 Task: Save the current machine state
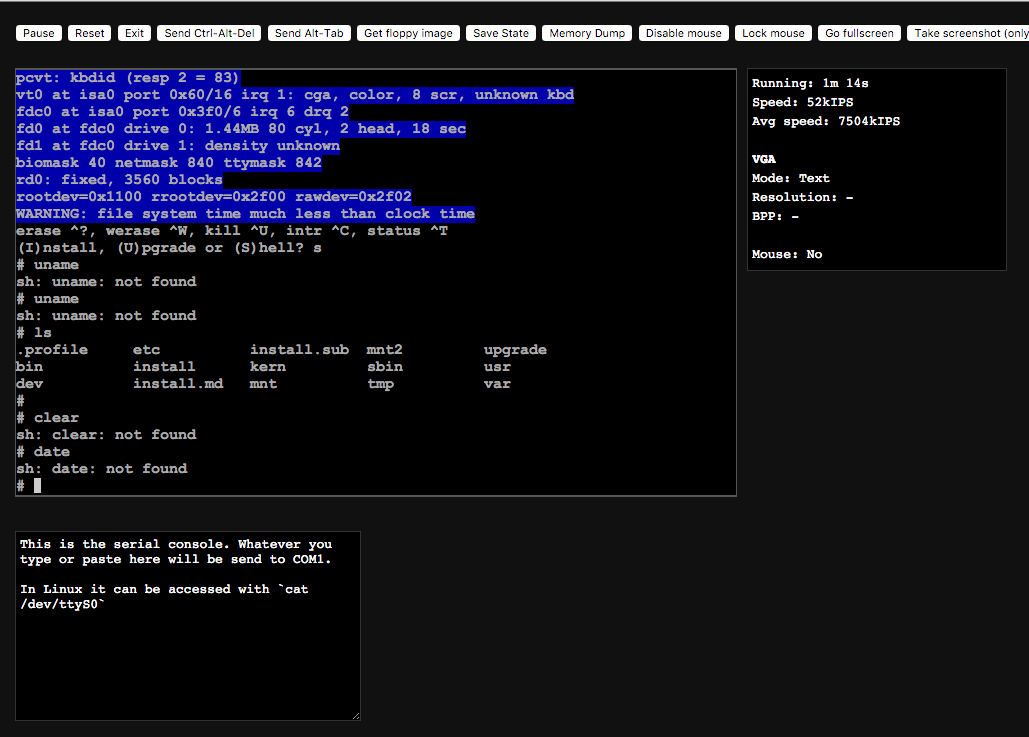[500, 32]
